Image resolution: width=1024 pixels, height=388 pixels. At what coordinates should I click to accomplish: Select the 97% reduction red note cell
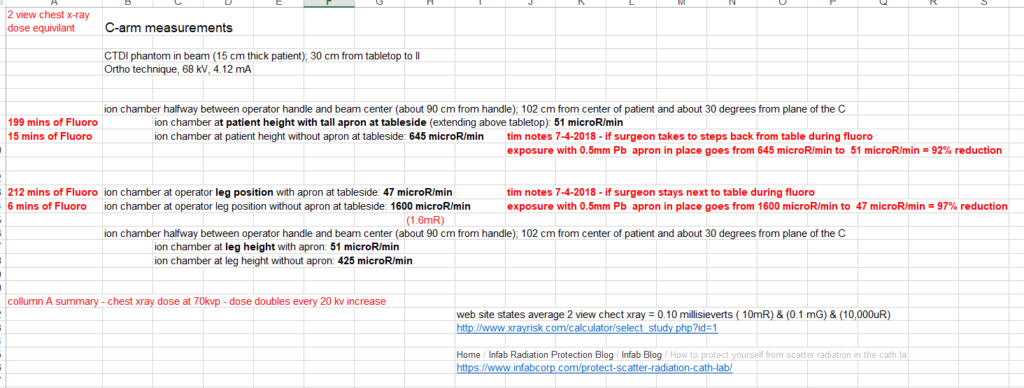[x=757, y=206]
